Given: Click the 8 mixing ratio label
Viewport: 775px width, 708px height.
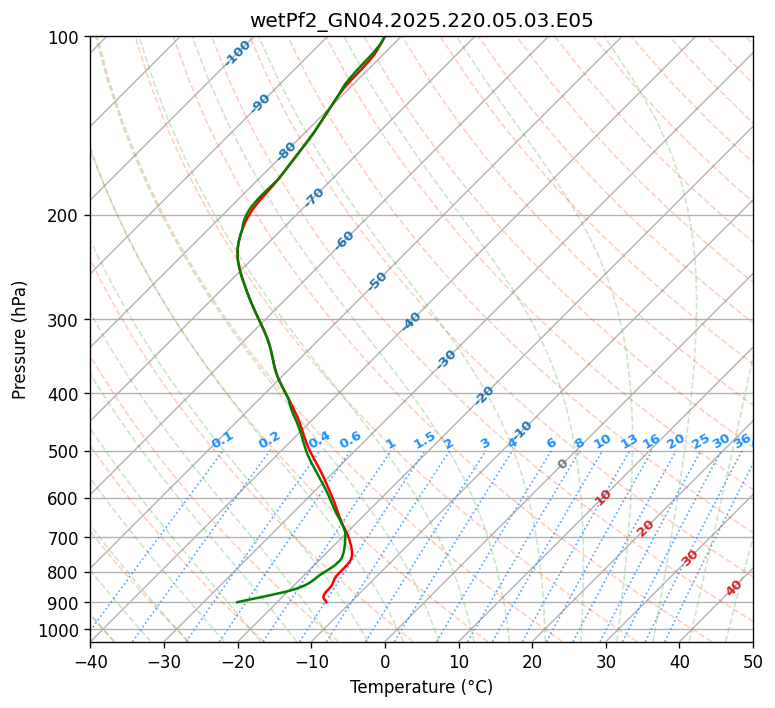Looking at the screenshot, I should 579,442.
